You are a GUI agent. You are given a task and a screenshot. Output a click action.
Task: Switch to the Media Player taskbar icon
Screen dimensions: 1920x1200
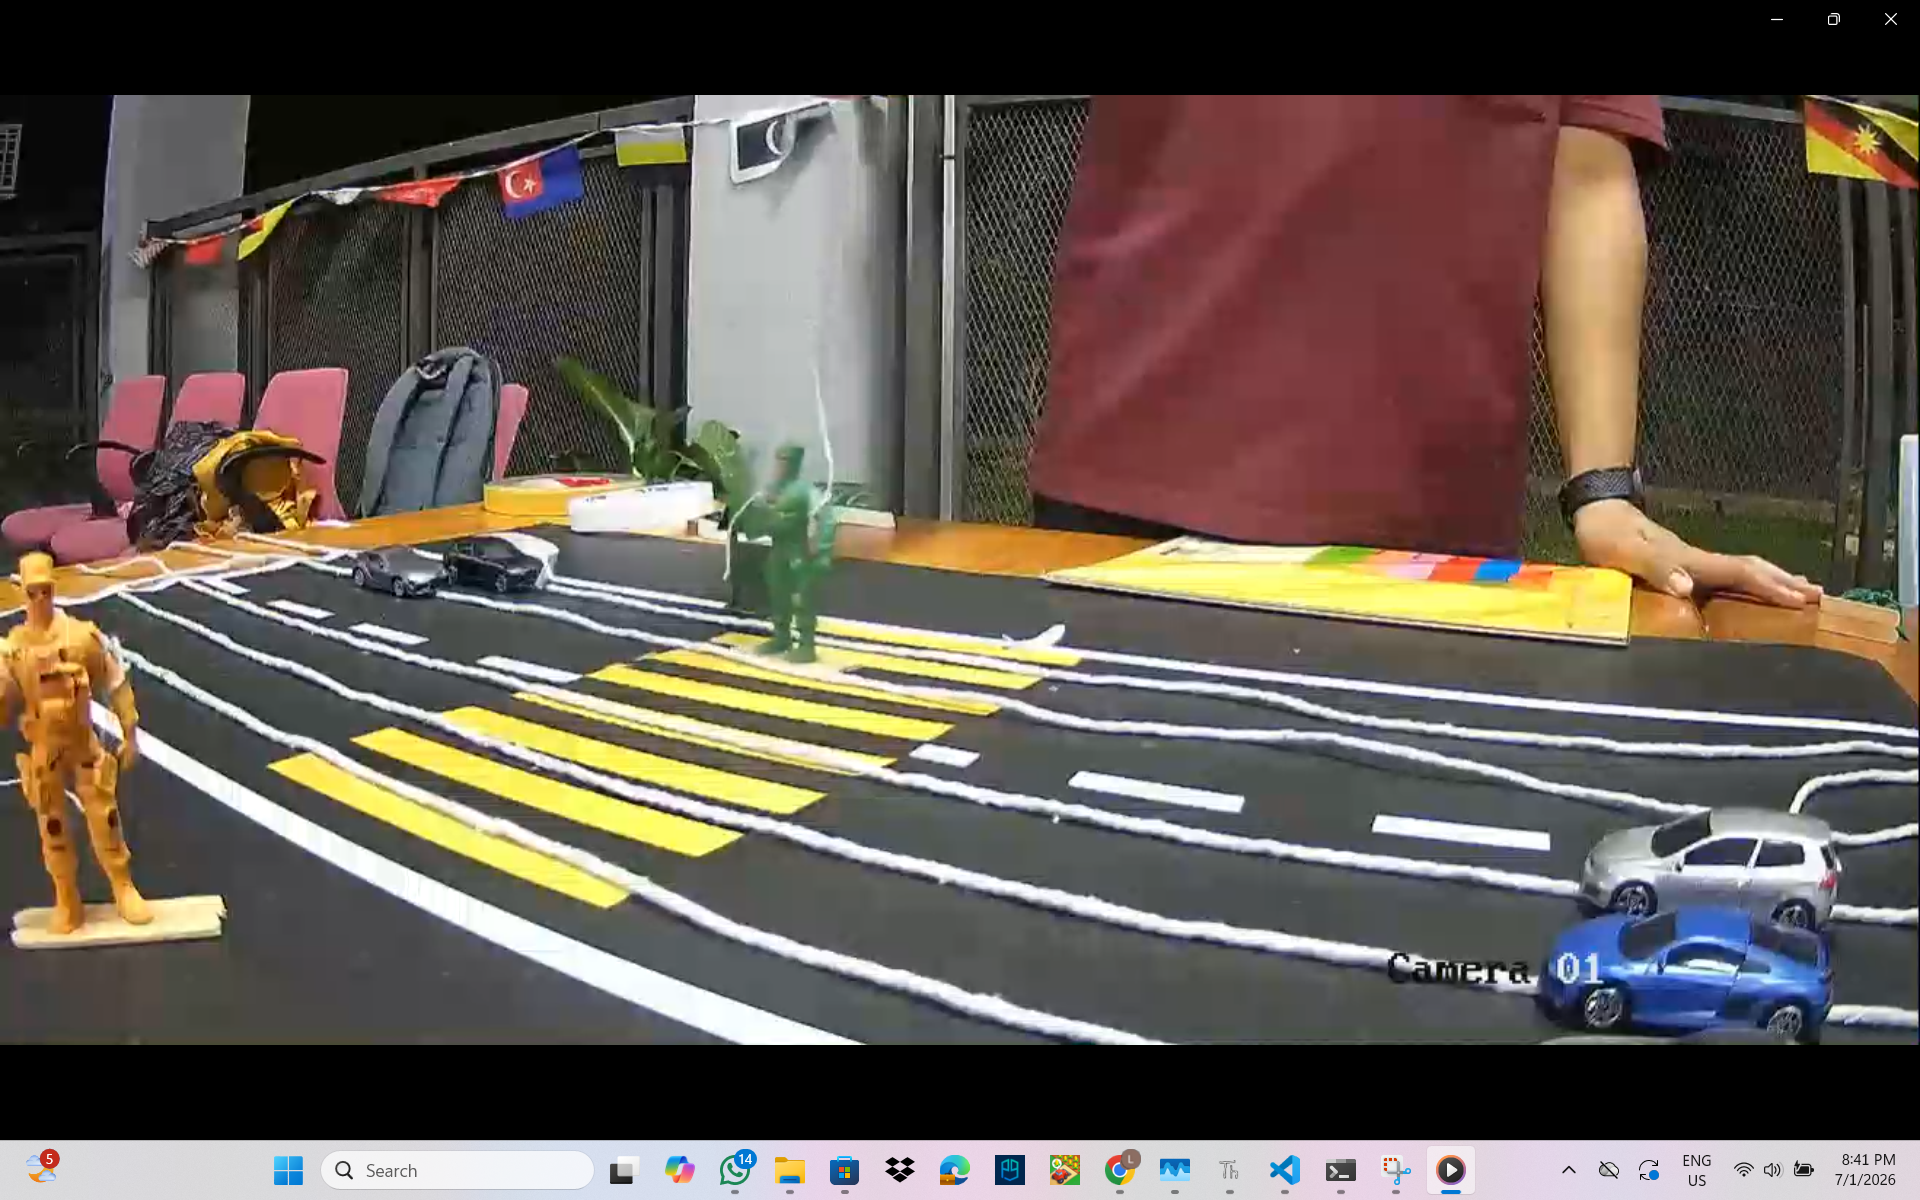point(1451,1170)
